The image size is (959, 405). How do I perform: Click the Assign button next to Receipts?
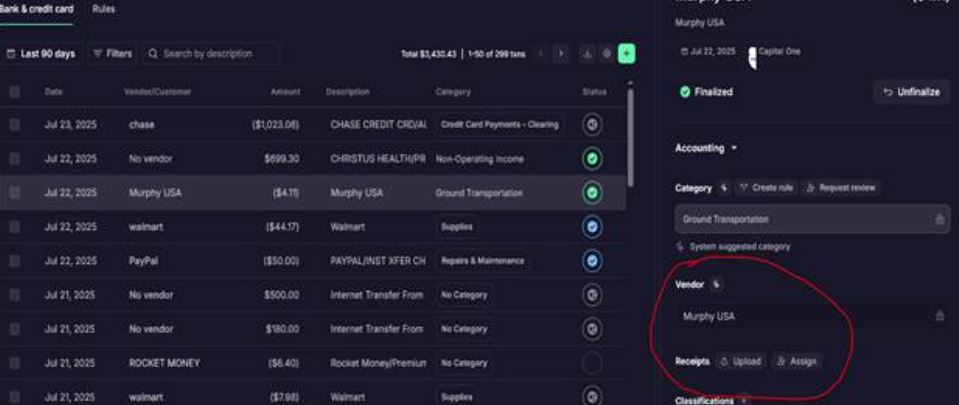pos(796,362)
